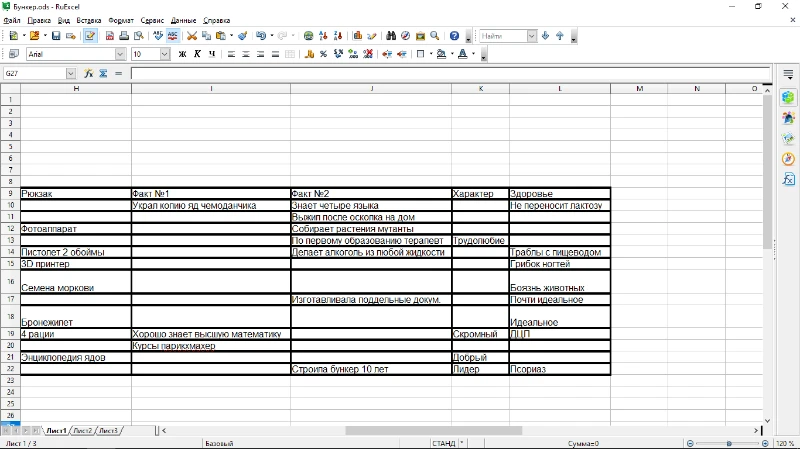Viewport: 800px width, 449px height.
Task: Click the Sum sigma icon
Action: (x=104, y=73)
